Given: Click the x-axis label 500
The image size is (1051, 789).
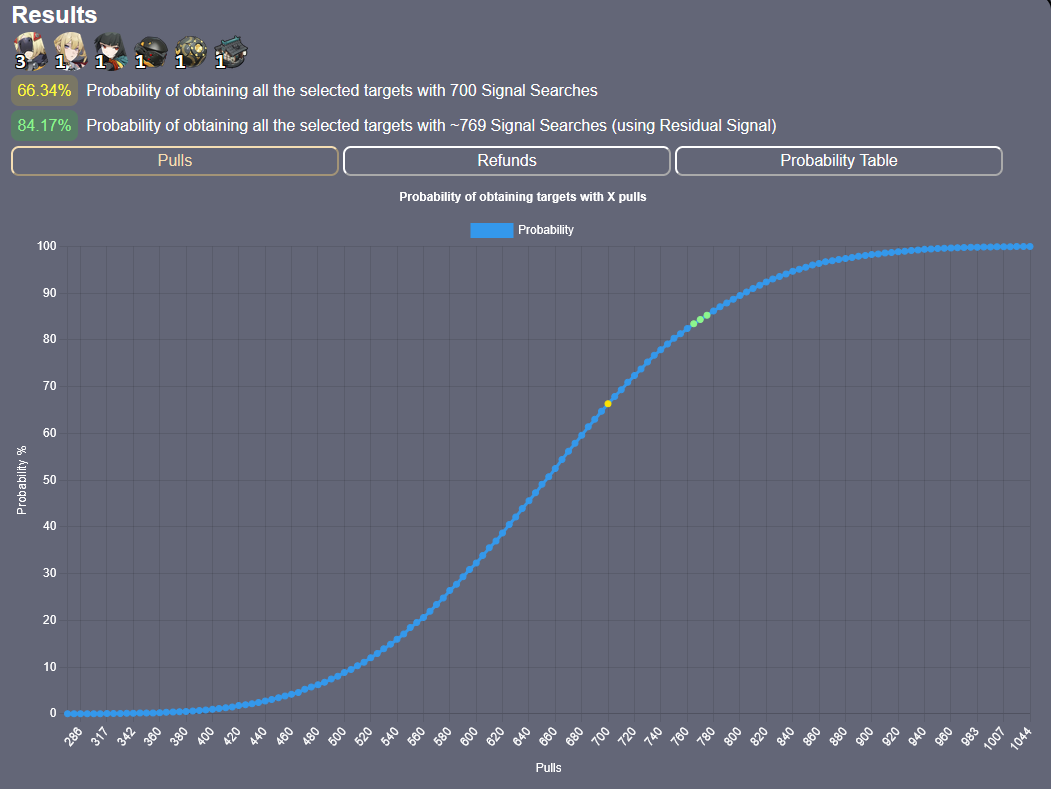Looking at the screenshot, I should tap(337, 736).
